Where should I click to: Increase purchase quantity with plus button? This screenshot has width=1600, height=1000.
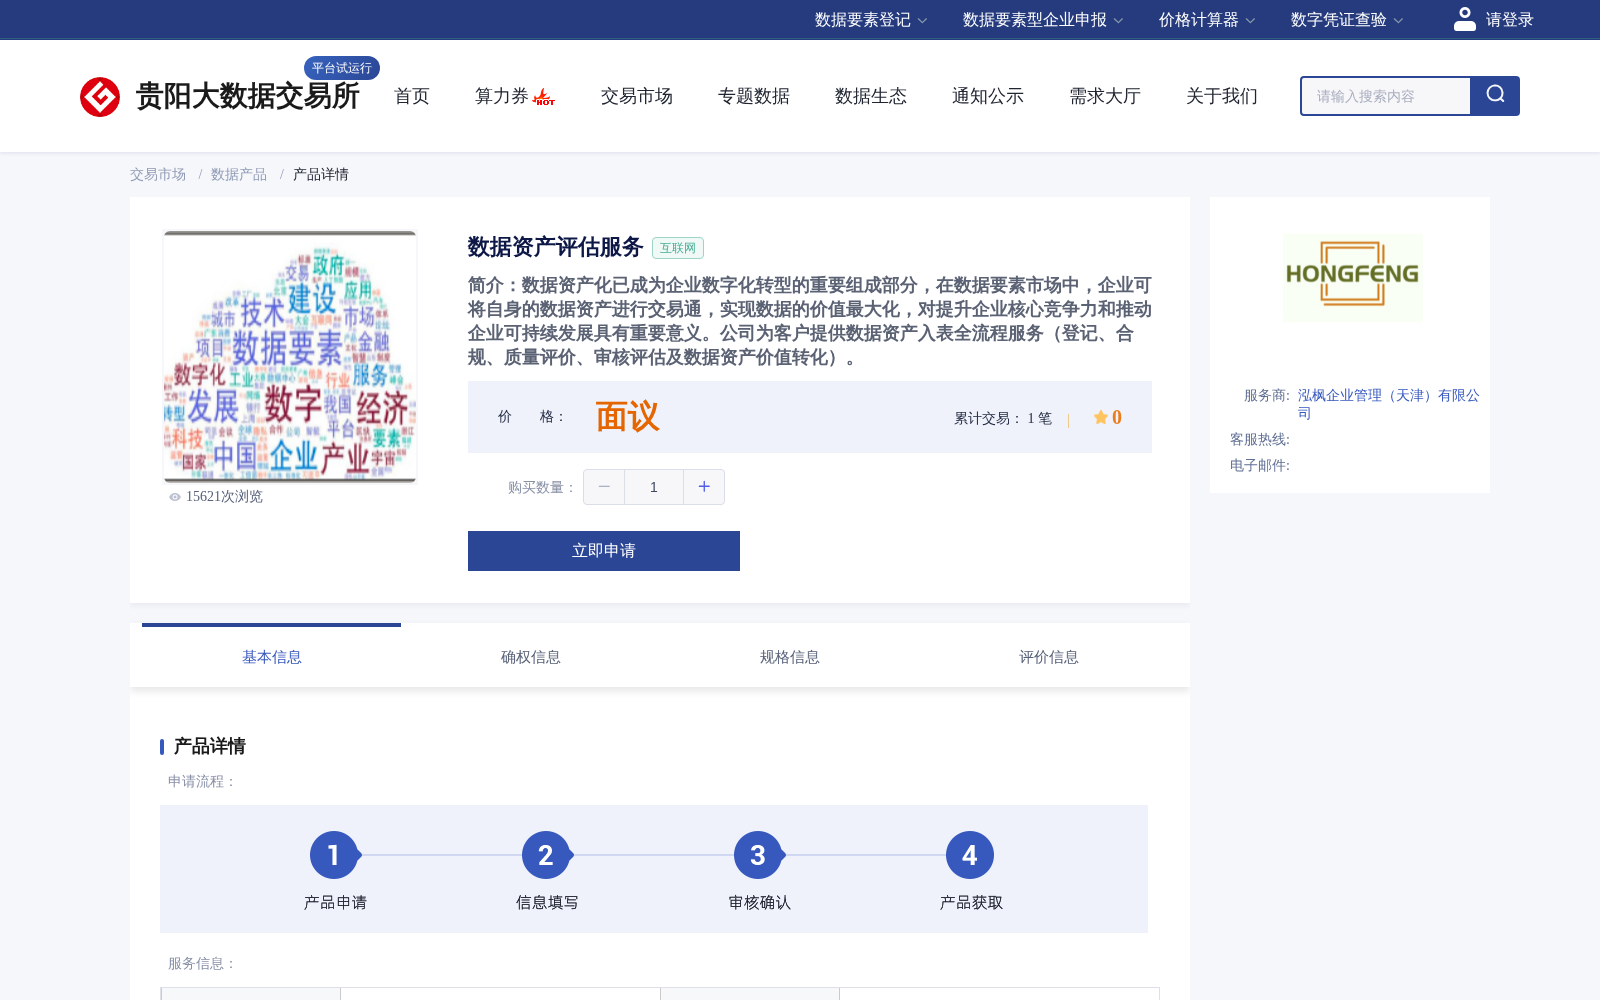click(x=704, y=487)
